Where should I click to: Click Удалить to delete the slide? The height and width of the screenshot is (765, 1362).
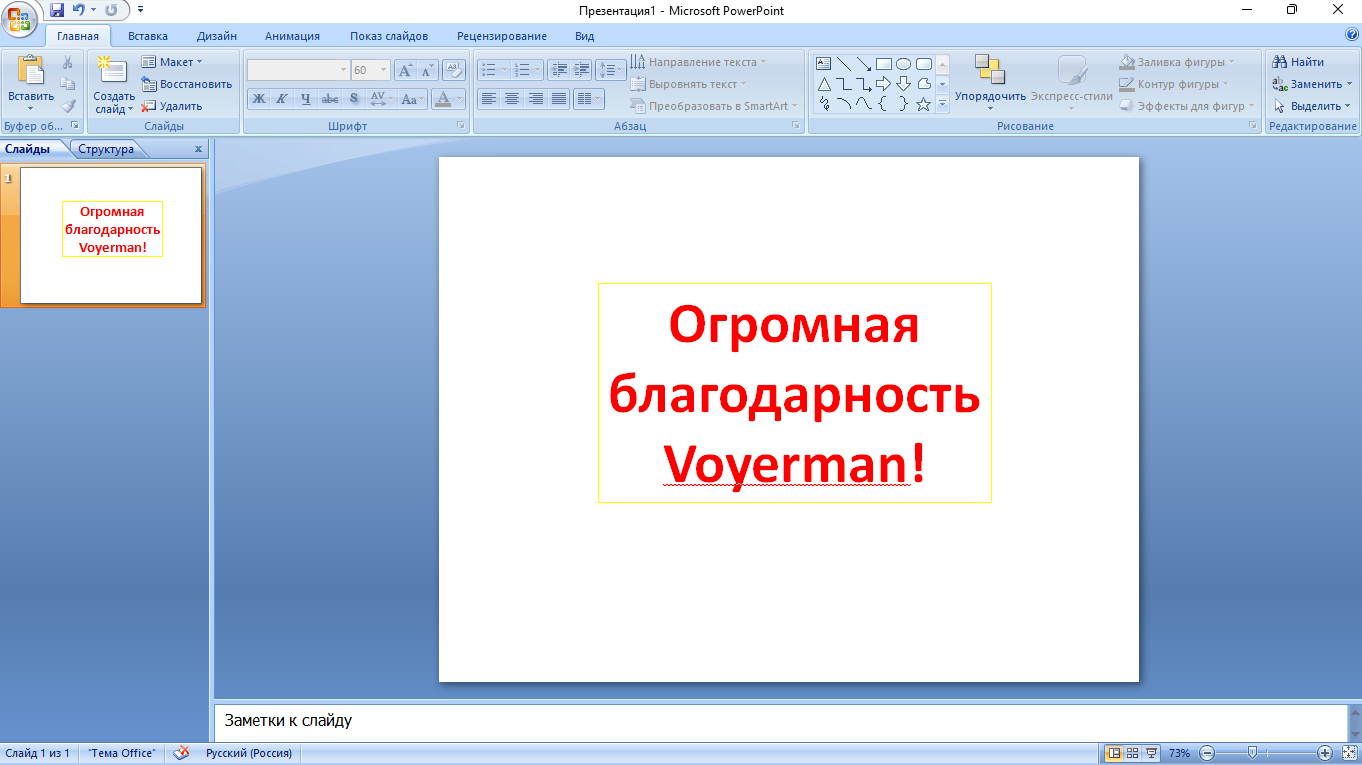pos(172,106)
